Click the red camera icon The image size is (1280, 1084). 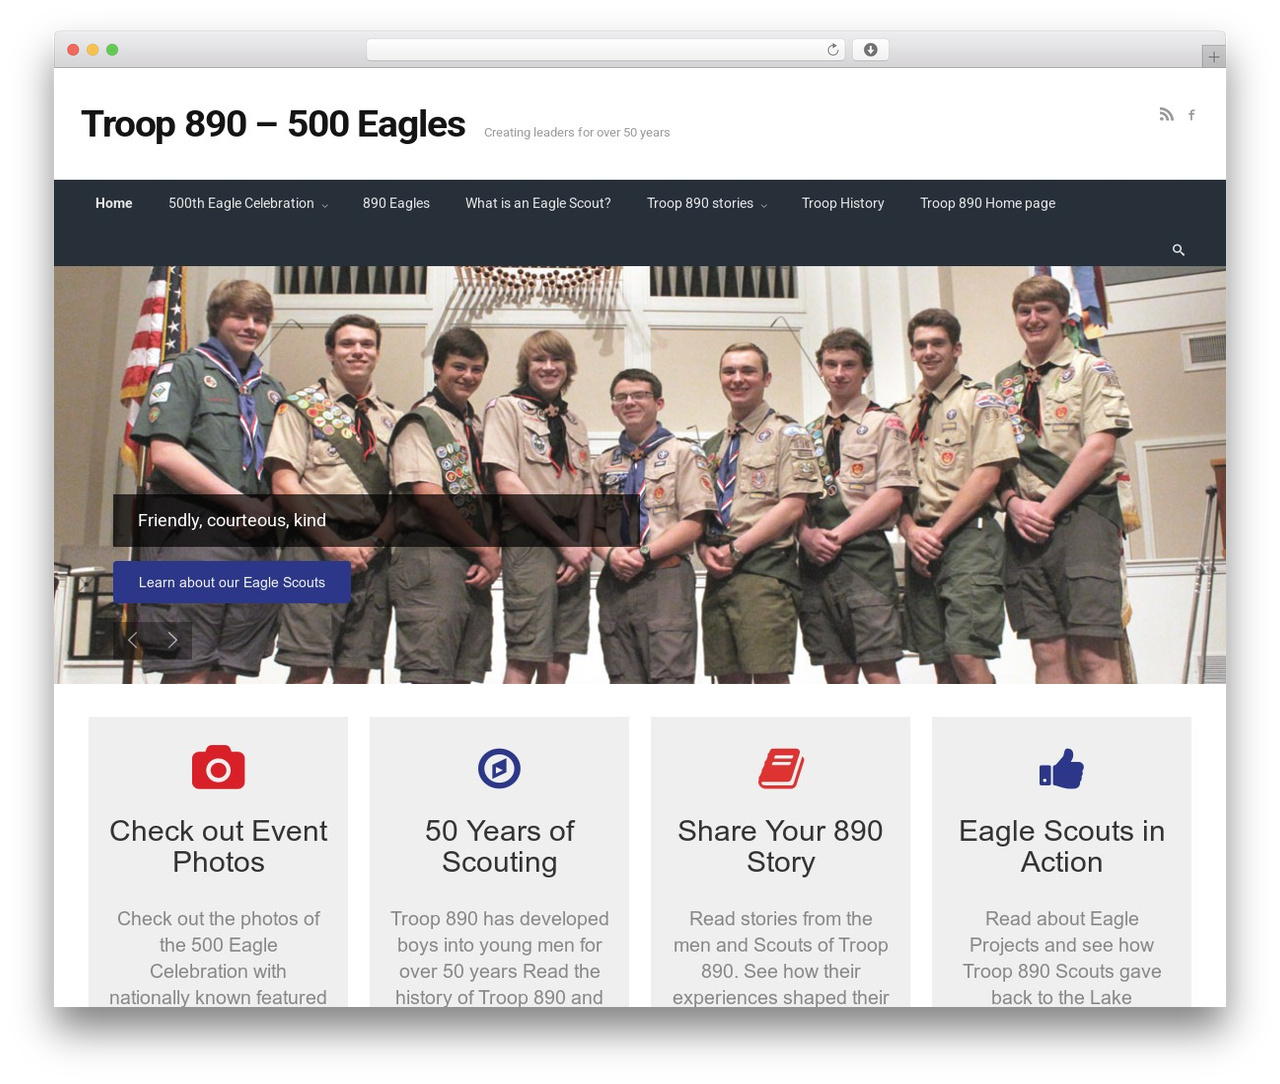click(x=218, y=768)
